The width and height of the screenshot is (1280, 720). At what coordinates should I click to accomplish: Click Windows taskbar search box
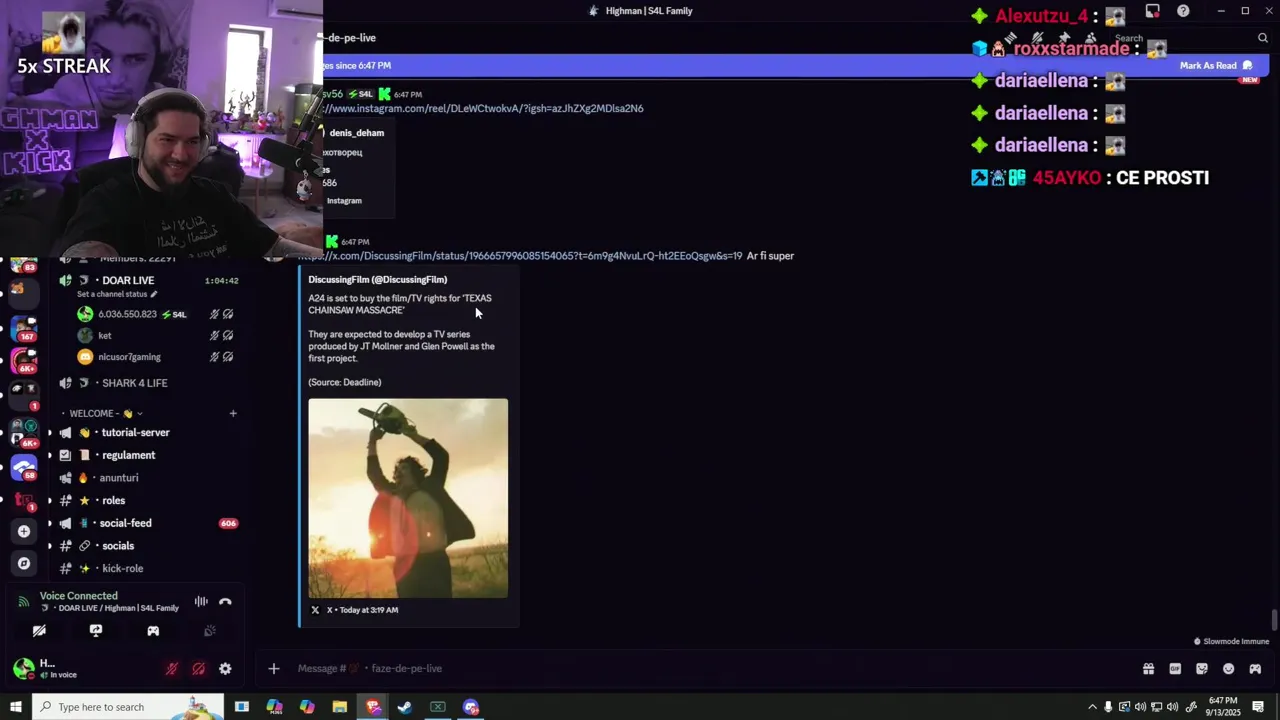[128, 707]
